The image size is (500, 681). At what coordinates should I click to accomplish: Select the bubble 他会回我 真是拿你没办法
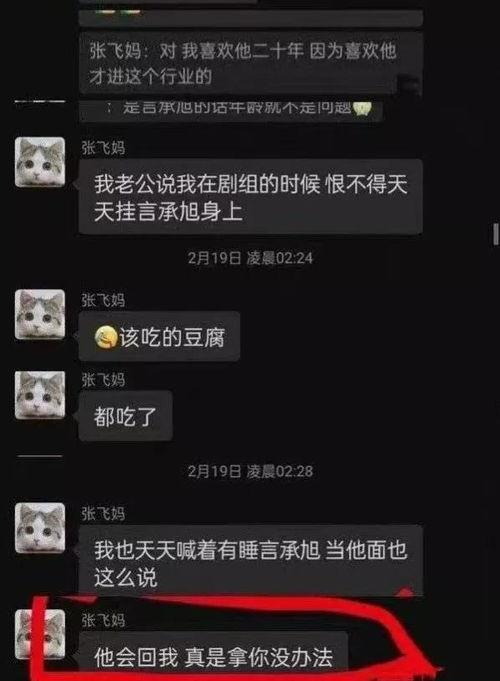[x=213, y=656]
